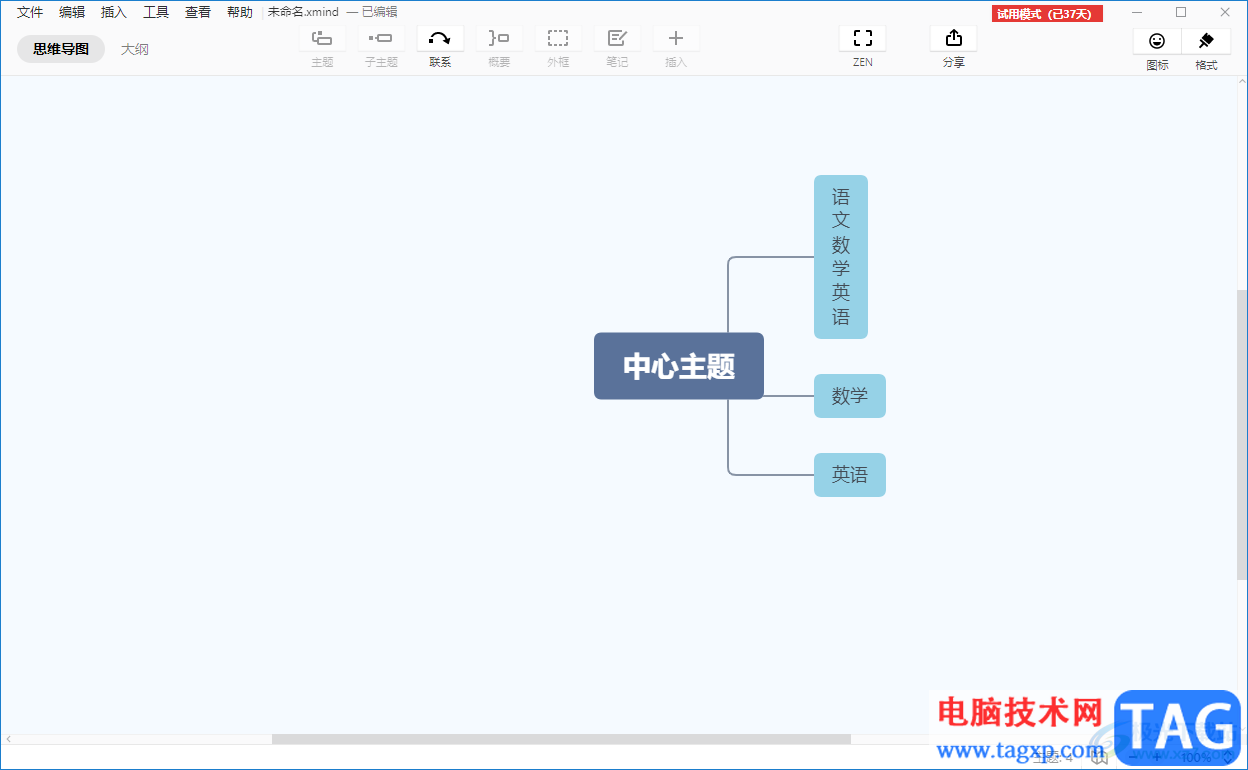1248x770 pixels.
Task: Open the 编辑 menu
Action: [x=72, y=12]
